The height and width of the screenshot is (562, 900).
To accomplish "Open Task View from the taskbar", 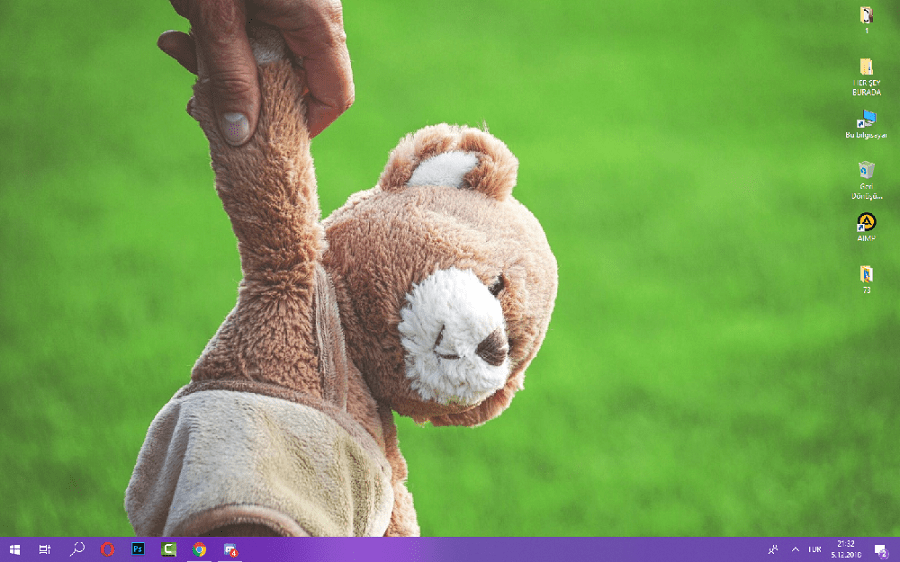I will click(45, 549).
